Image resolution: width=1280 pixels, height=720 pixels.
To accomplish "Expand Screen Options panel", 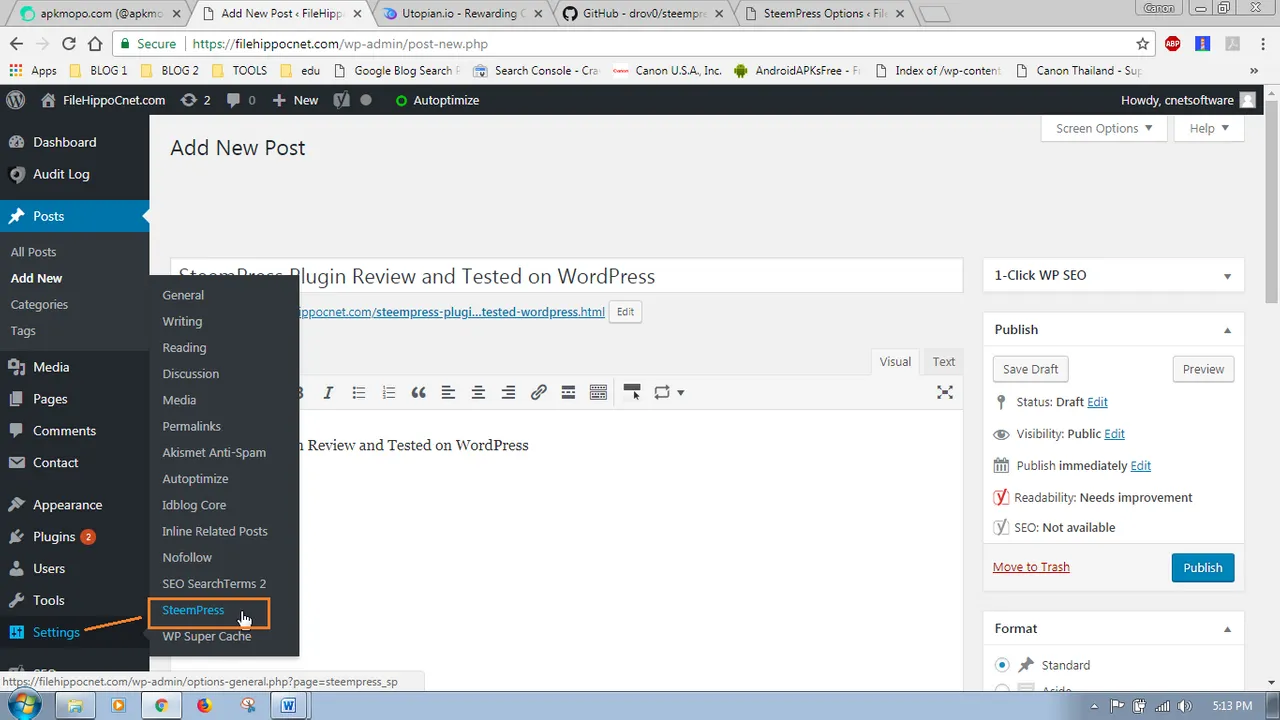I will click(x=1104, y=128).
